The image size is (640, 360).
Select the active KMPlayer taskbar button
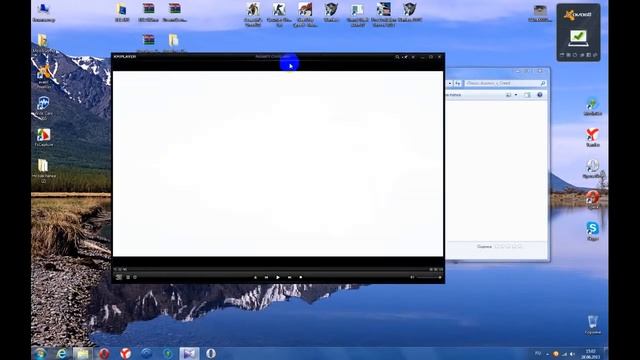[x=189, y=353]
